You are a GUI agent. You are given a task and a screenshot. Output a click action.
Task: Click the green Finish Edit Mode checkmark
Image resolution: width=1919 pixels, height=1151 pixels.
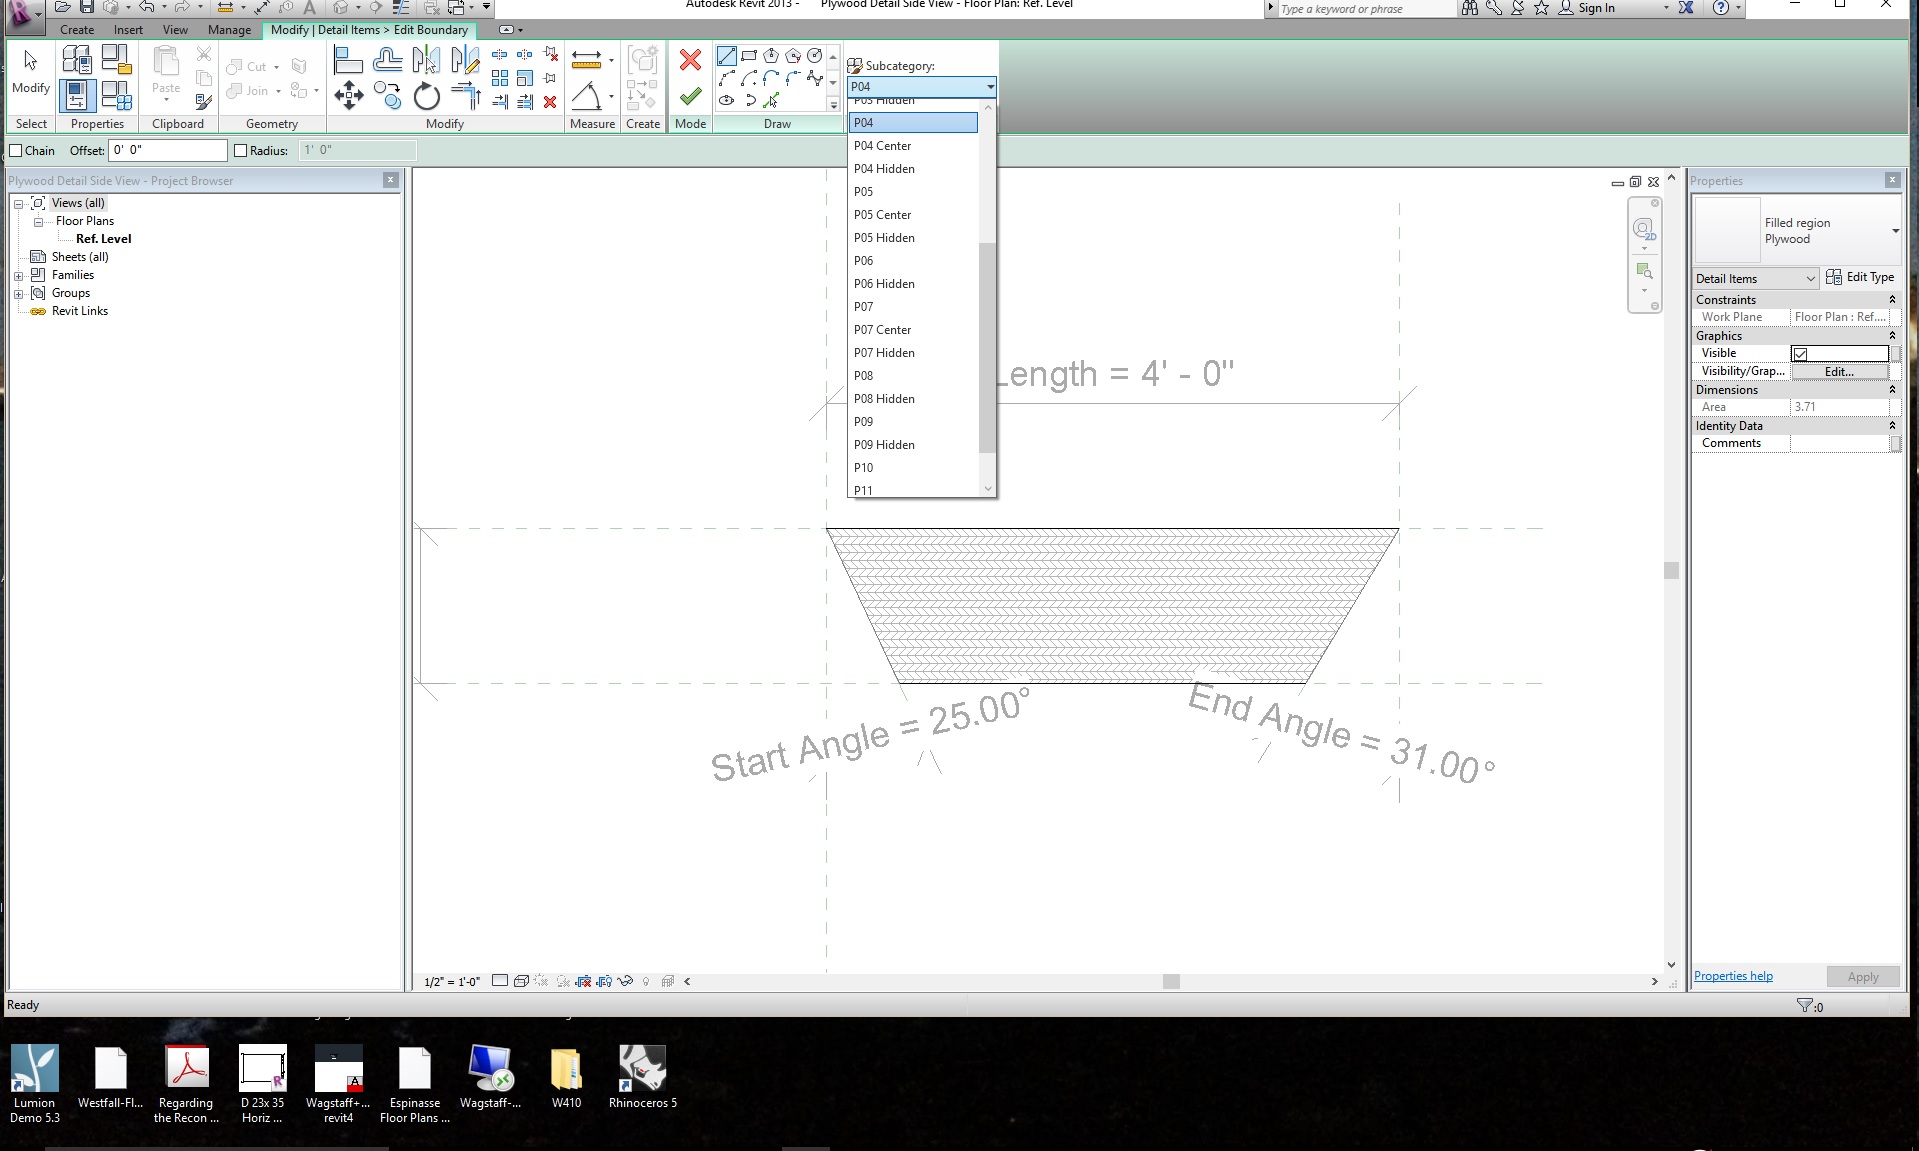click(x=690, y=97)
